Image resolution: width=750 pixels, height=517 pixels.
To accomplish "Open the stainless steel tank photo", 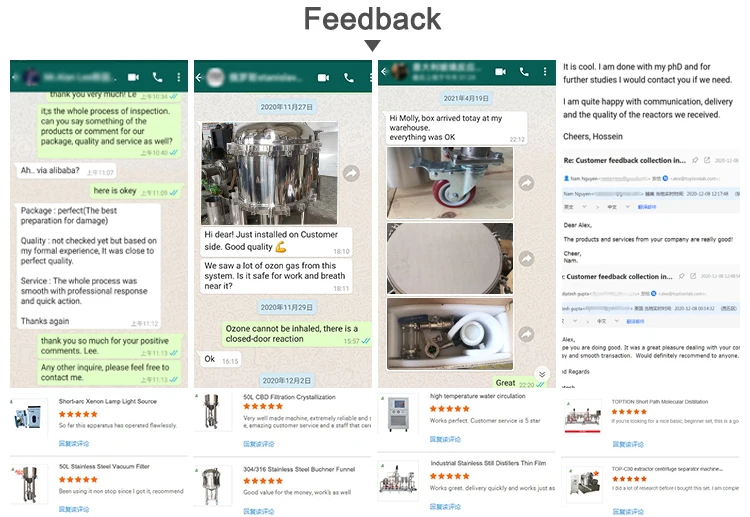I will coord(269,173).
